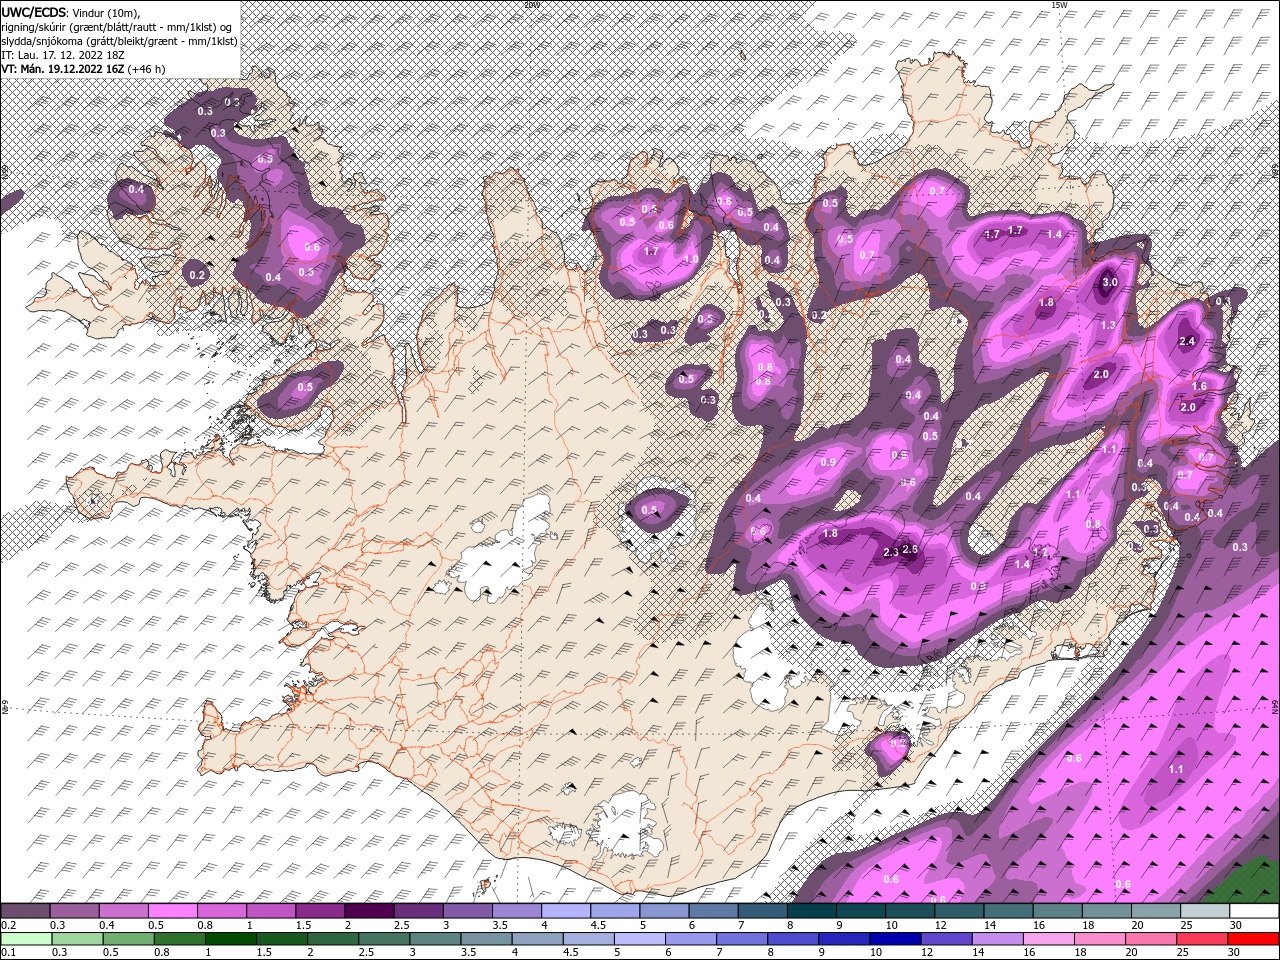Select the red-pink 25 swatch in rain legend

click(1203, 939)
